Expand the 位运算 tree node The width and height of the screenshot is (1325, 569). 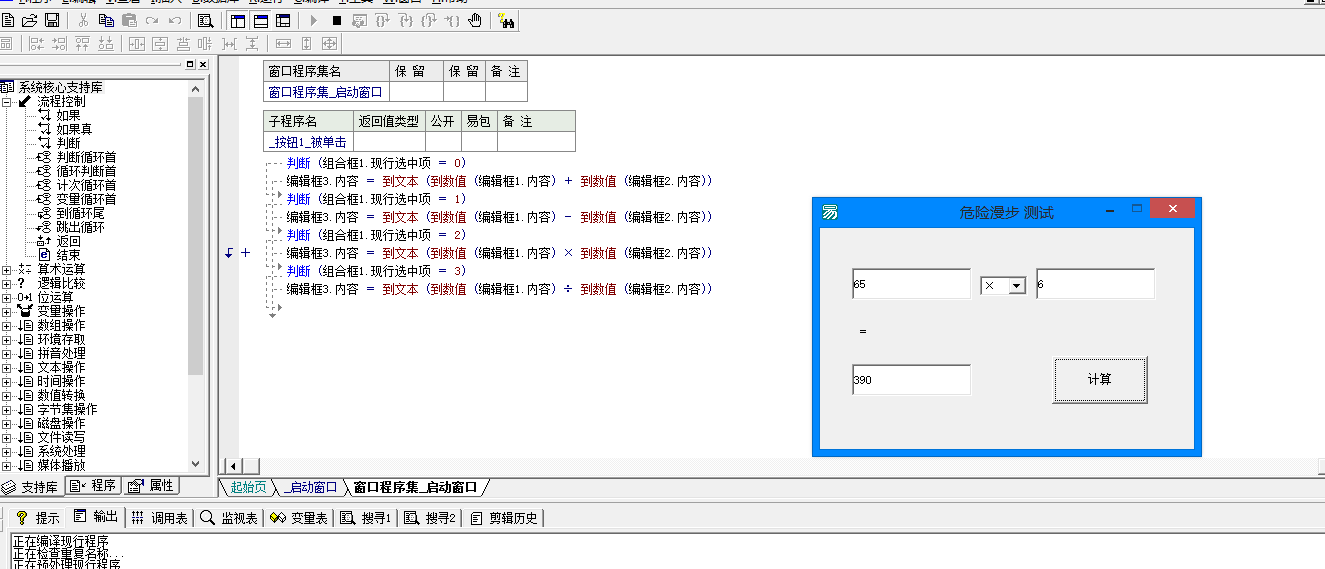7,297
